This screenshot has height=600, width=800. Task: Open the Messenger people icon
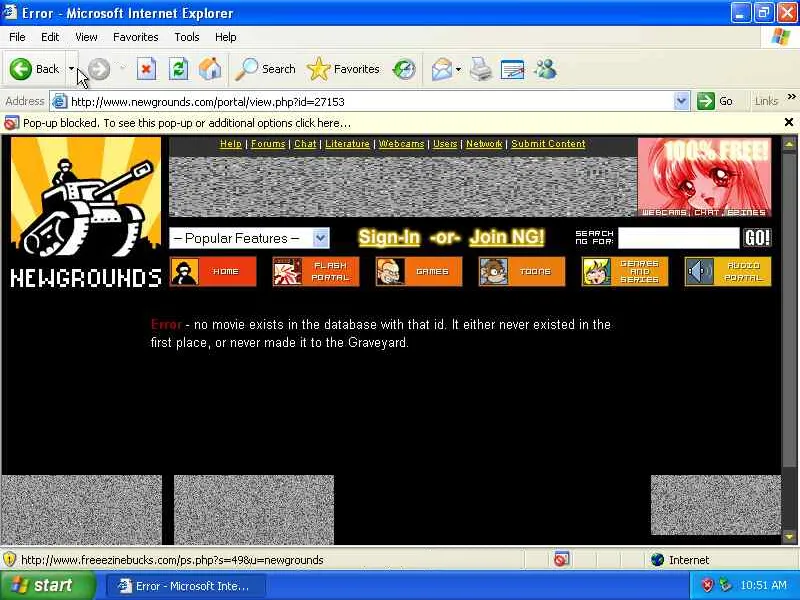545,69
